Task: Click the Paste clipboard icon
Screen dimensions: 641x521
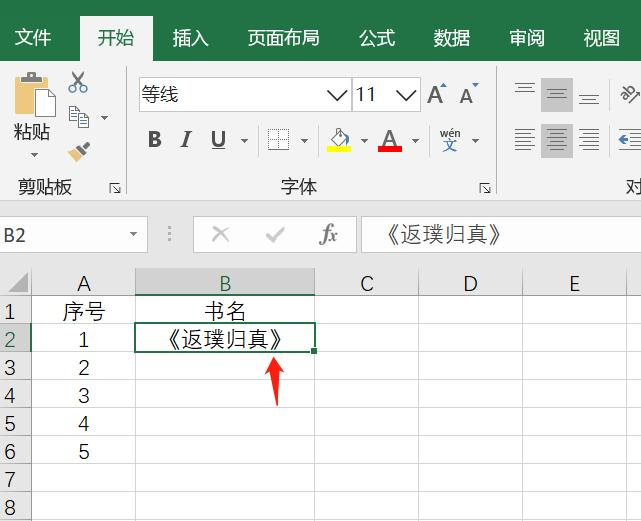Action: (34, 94)
